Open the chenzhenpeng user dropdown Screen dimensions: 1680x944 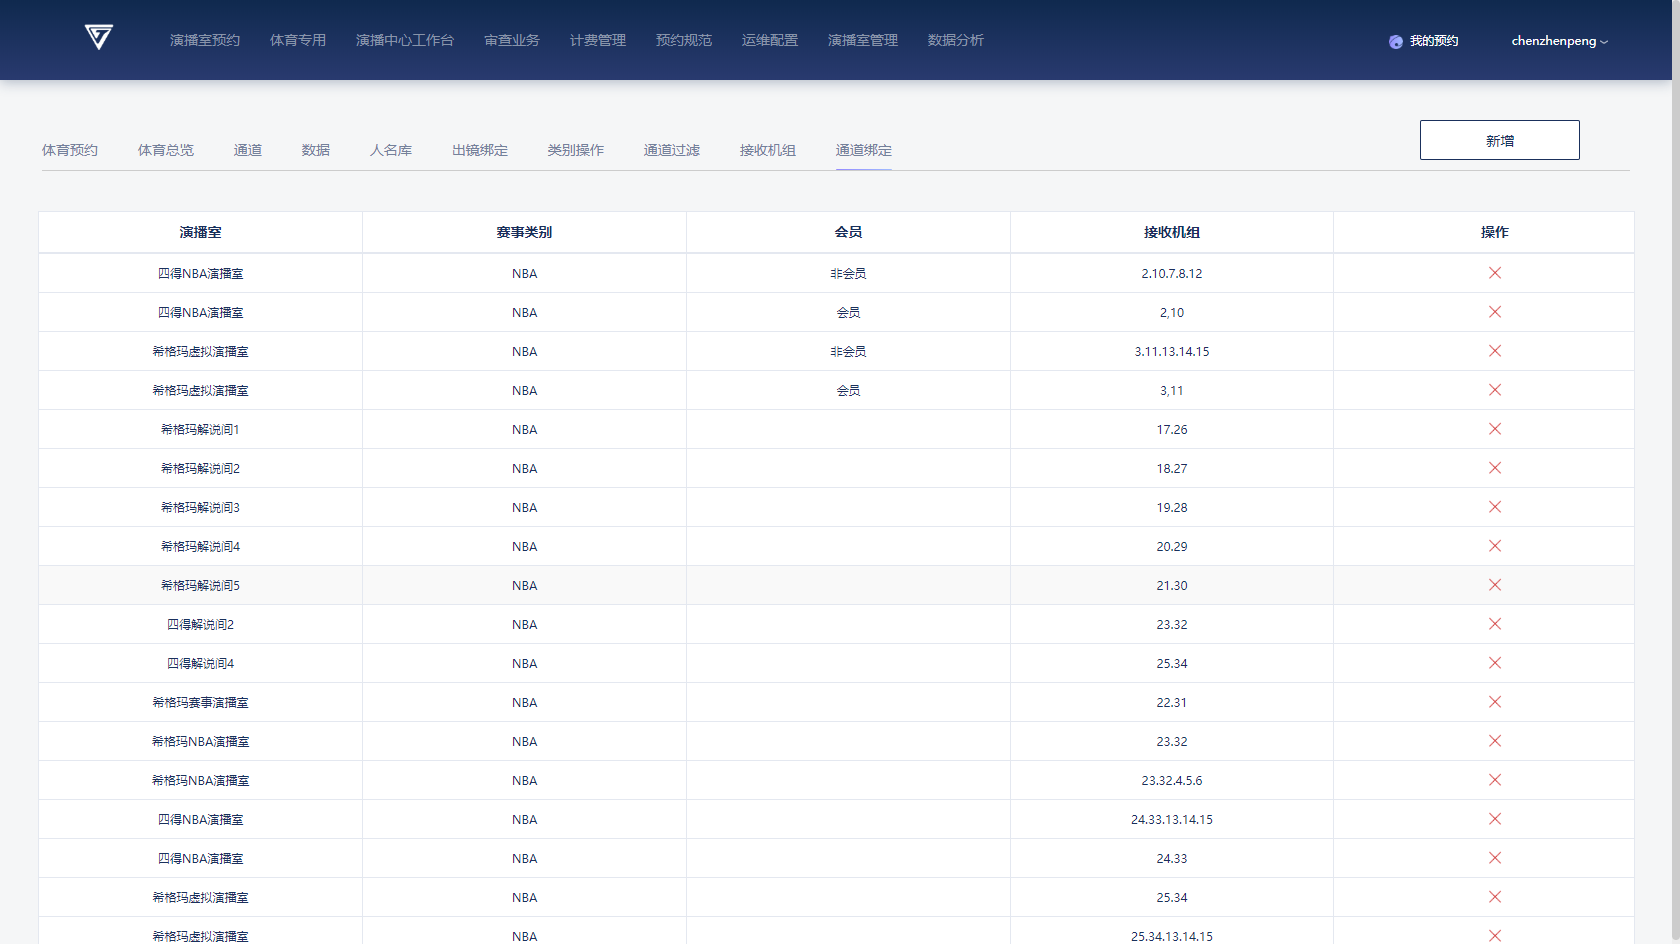[1559, 41]
